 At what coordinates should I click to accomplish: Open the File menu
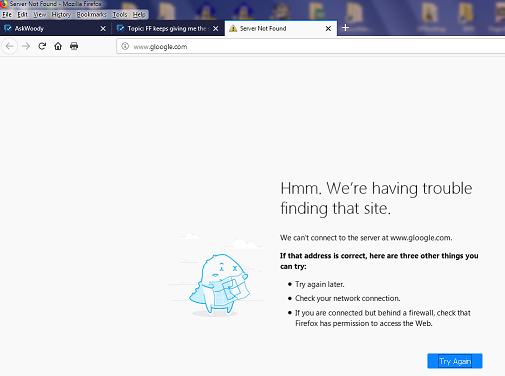pos(7,15)
